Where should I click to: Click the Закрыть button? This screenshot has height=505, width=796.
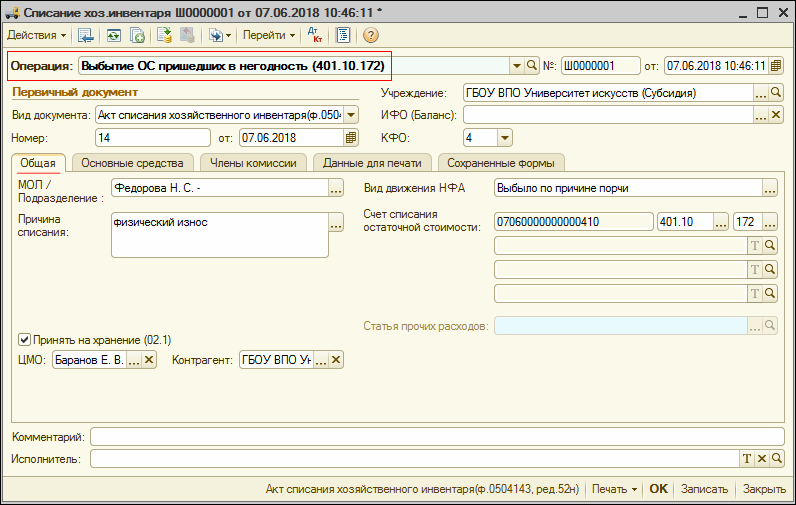[x=764, y=489]
